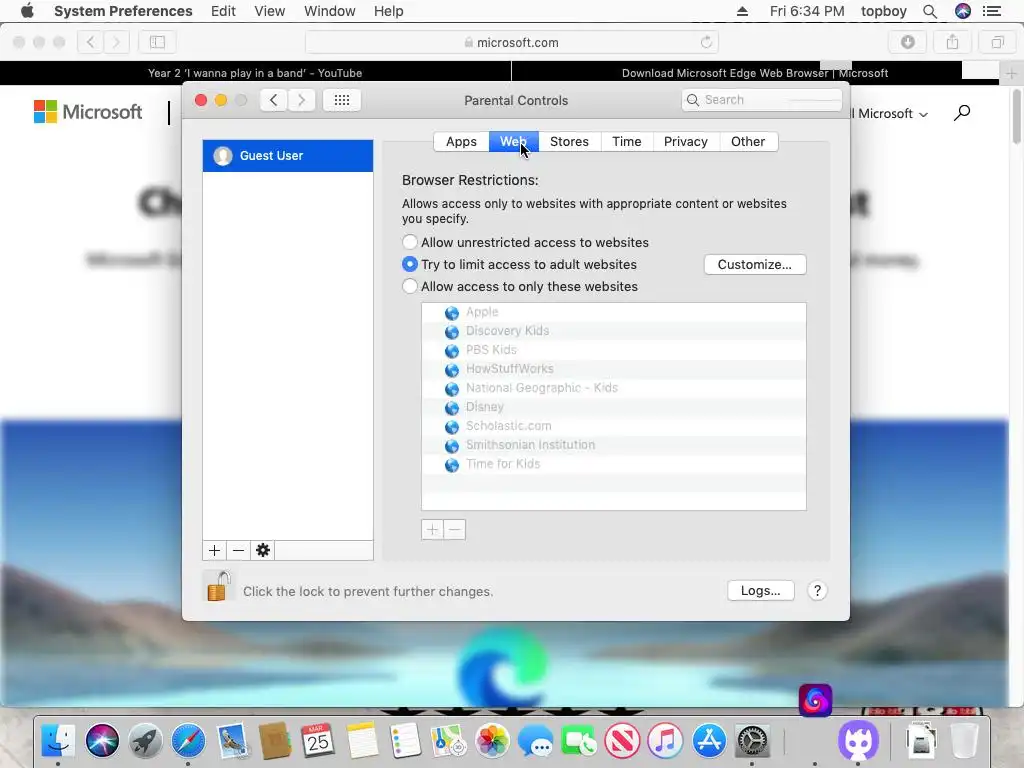Screen dimensions: 1024x768
Task: Open App Store in dock
Action: click(709, 741)
